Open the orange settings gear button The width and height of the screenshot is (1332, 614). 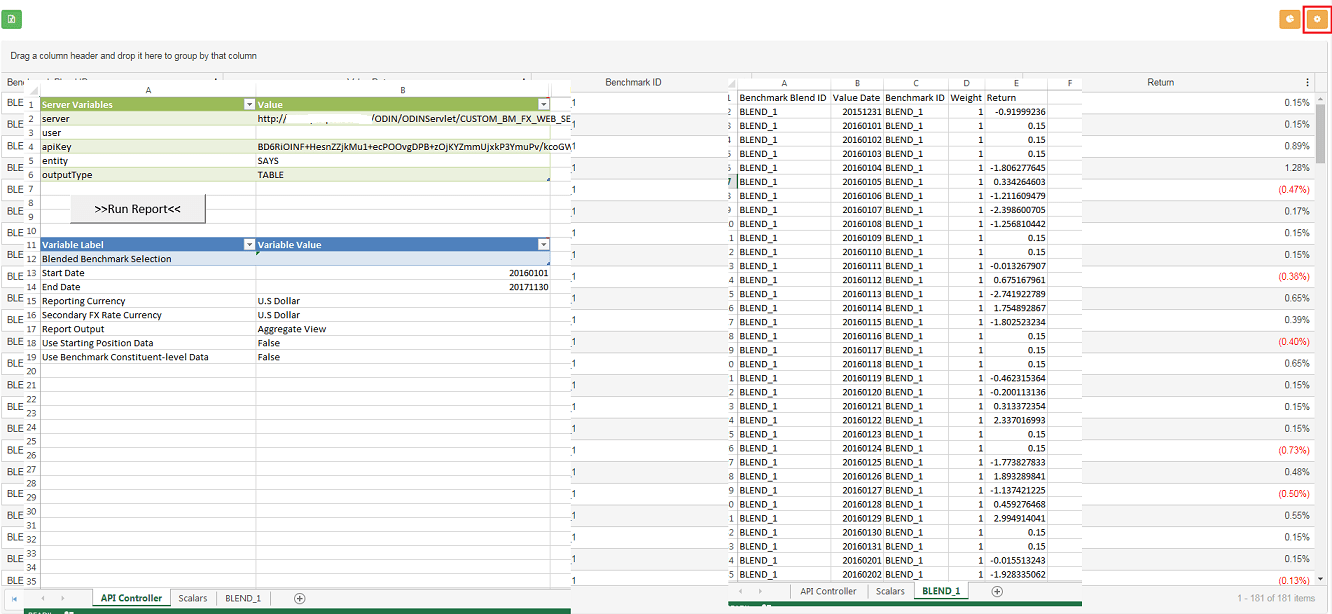(x=1317, y=19)
